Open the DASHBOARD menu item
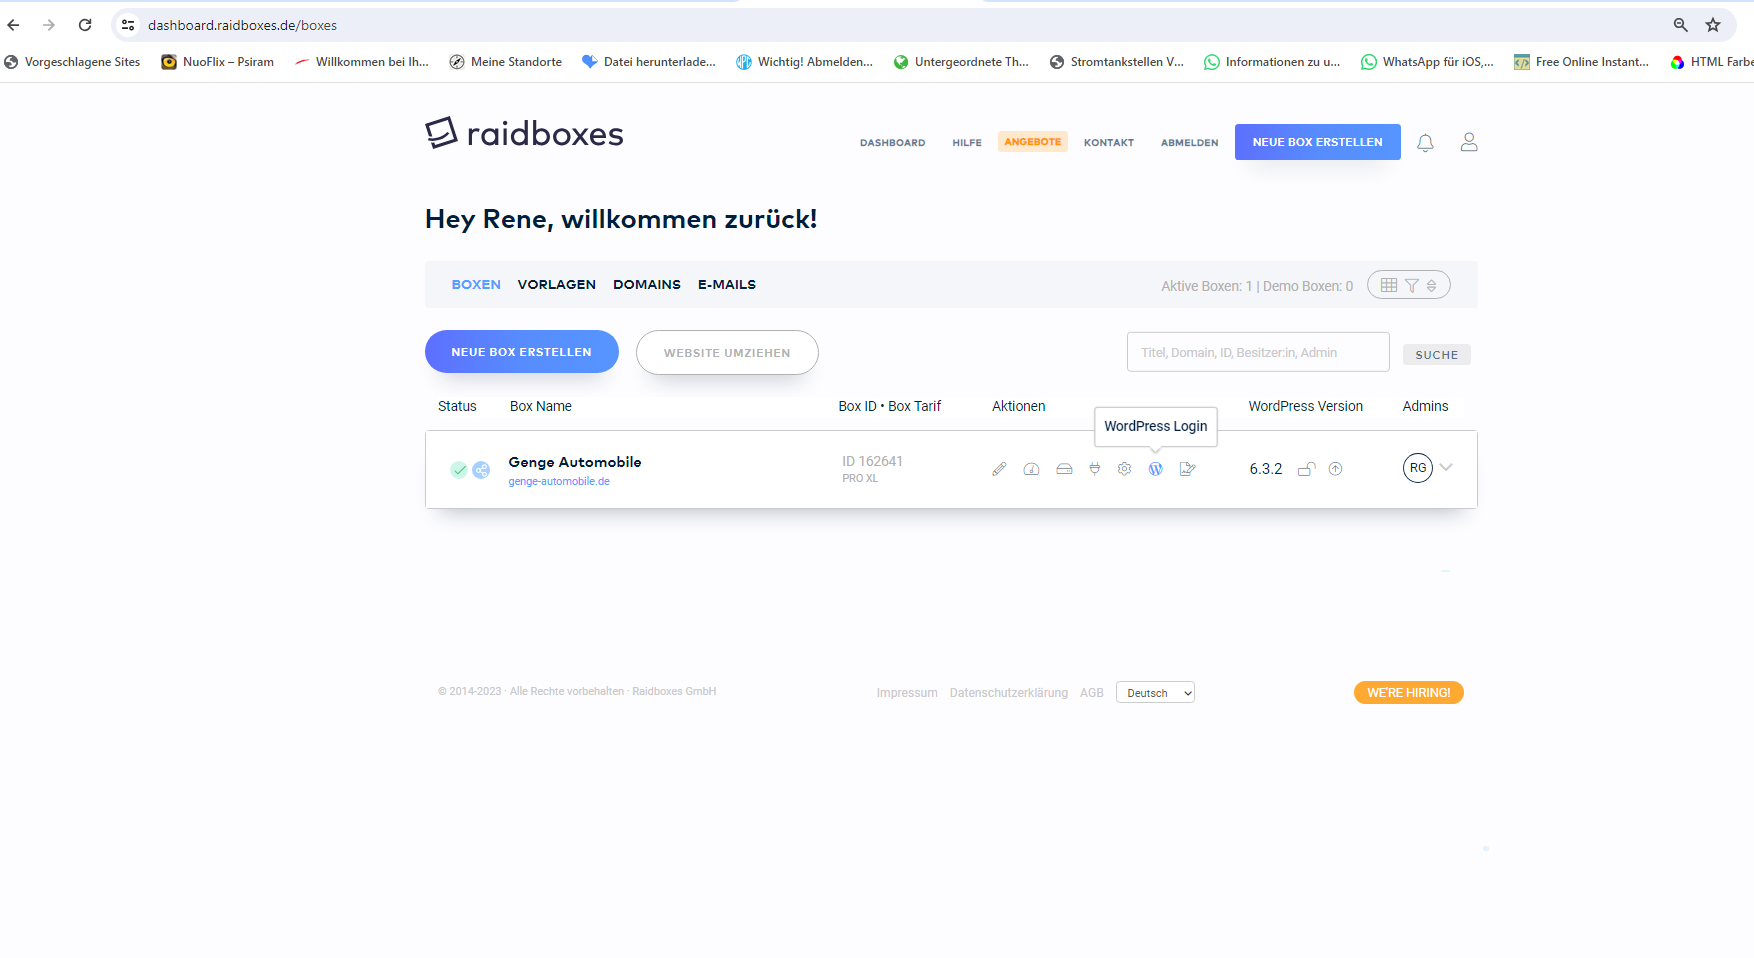 [x=893, y=143]
